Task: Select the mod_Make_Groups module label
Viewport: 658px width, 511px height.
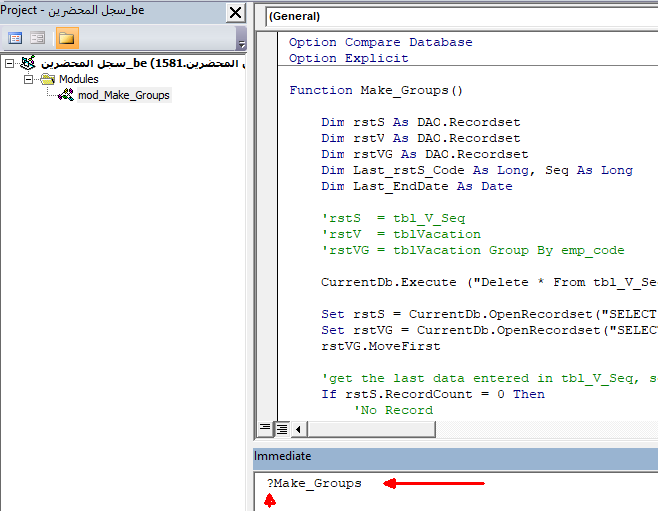Action: (124, 95)
